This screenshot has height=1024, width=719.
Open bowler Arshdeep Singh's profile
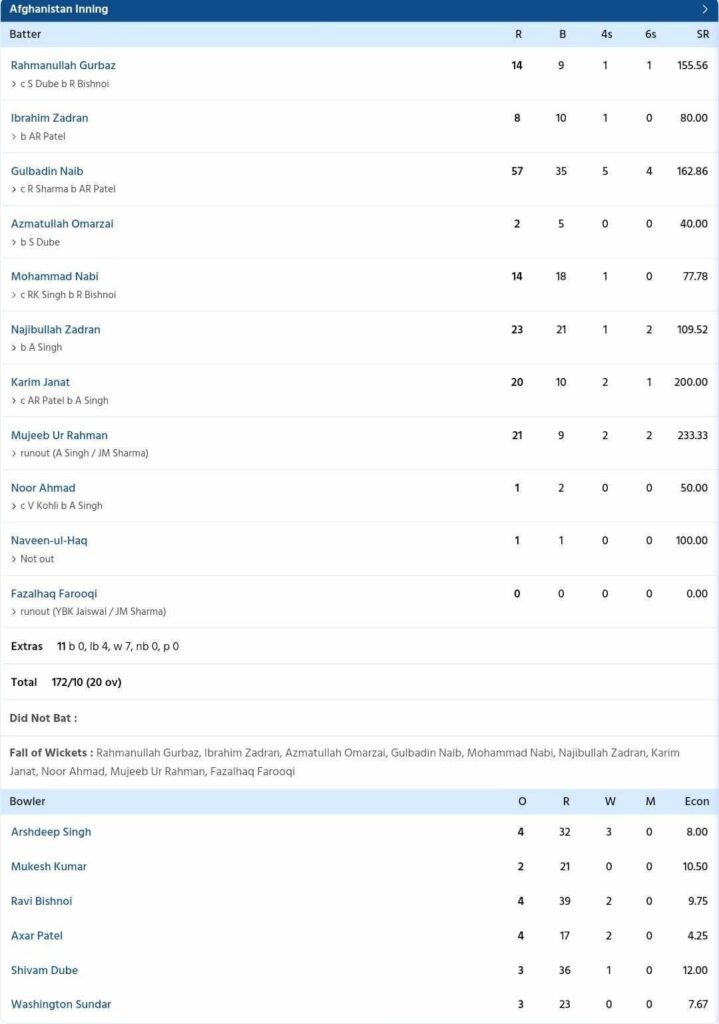point(51,832)
